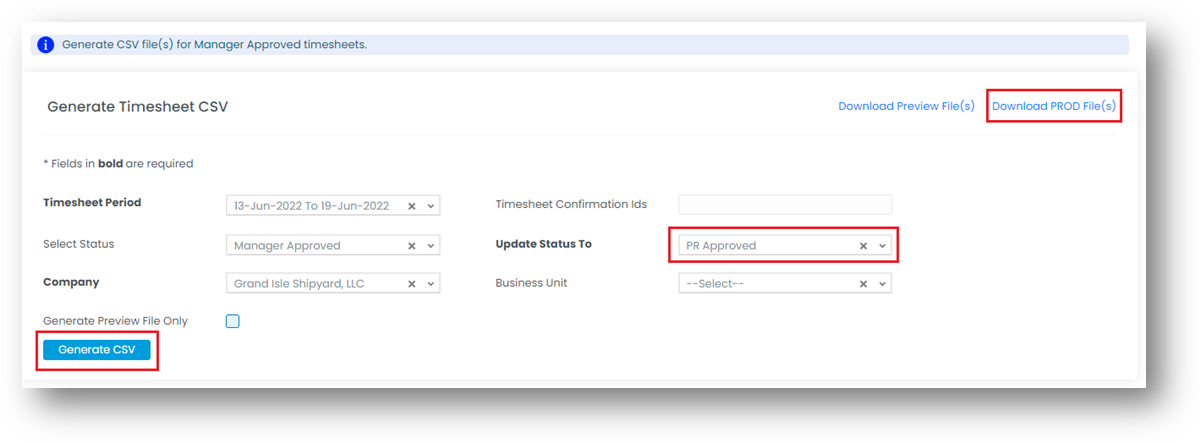This screenshot has width=1201, height=443.
Task: Clear the PR Approved selection
Action: coord(863,245)
